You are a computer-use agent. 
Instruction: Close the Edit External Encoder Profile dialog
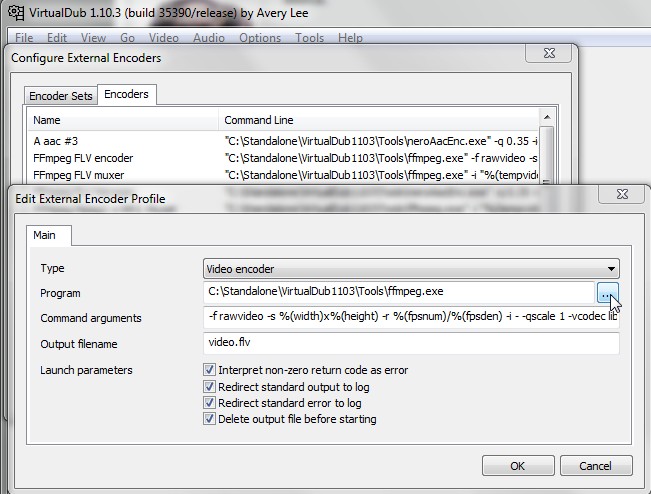coord(622,194)
